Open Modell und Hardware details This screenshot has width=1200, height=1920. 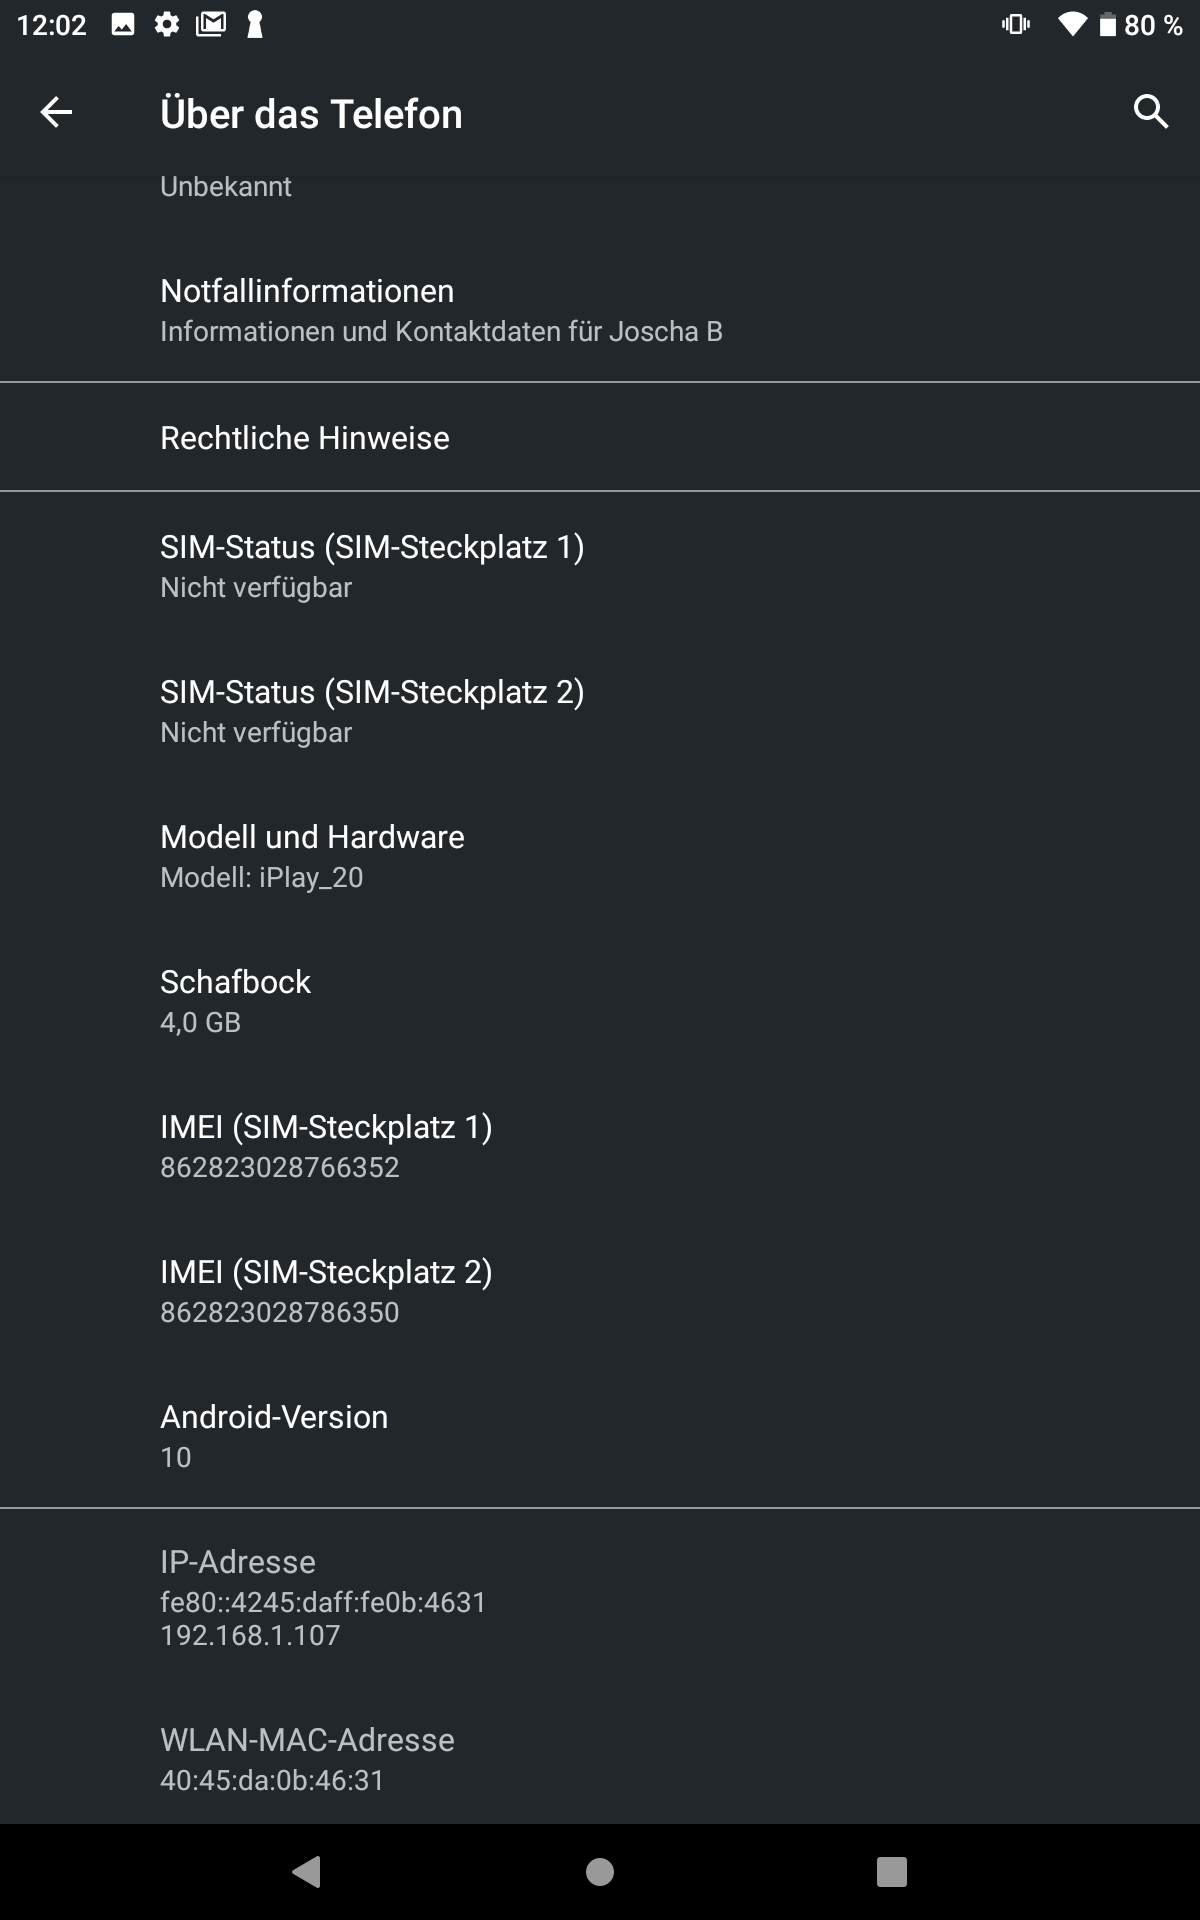[x=600, y=856]
